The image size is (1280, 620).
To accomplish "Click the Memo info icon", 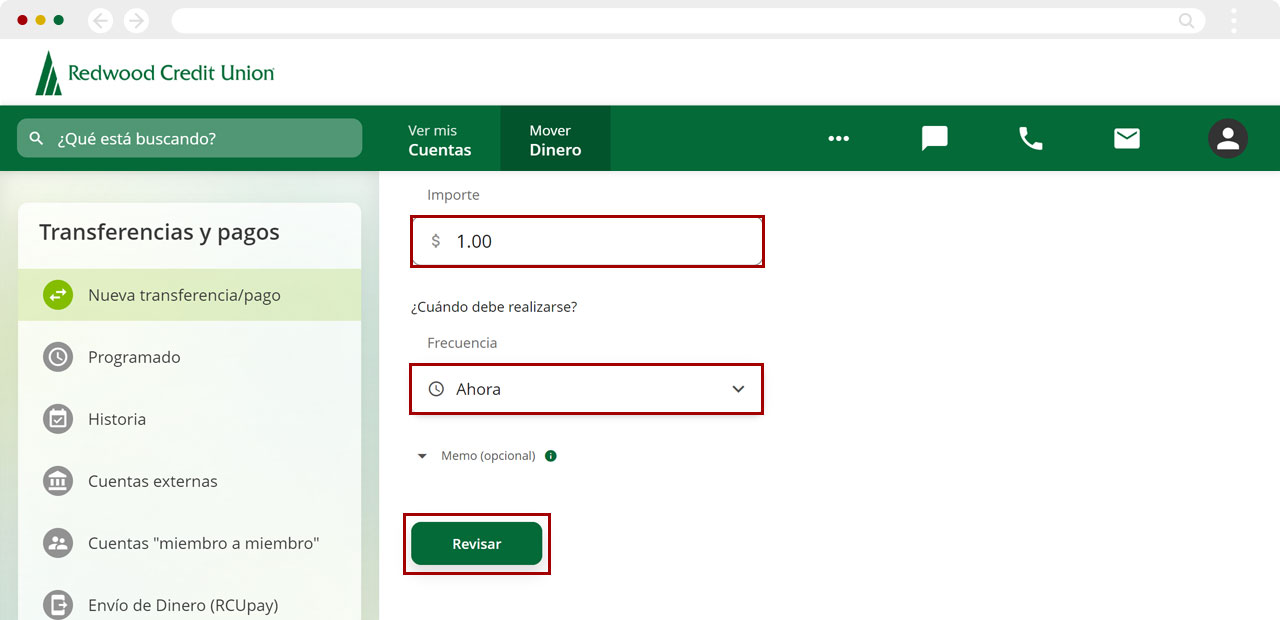I will coord(551,456).
